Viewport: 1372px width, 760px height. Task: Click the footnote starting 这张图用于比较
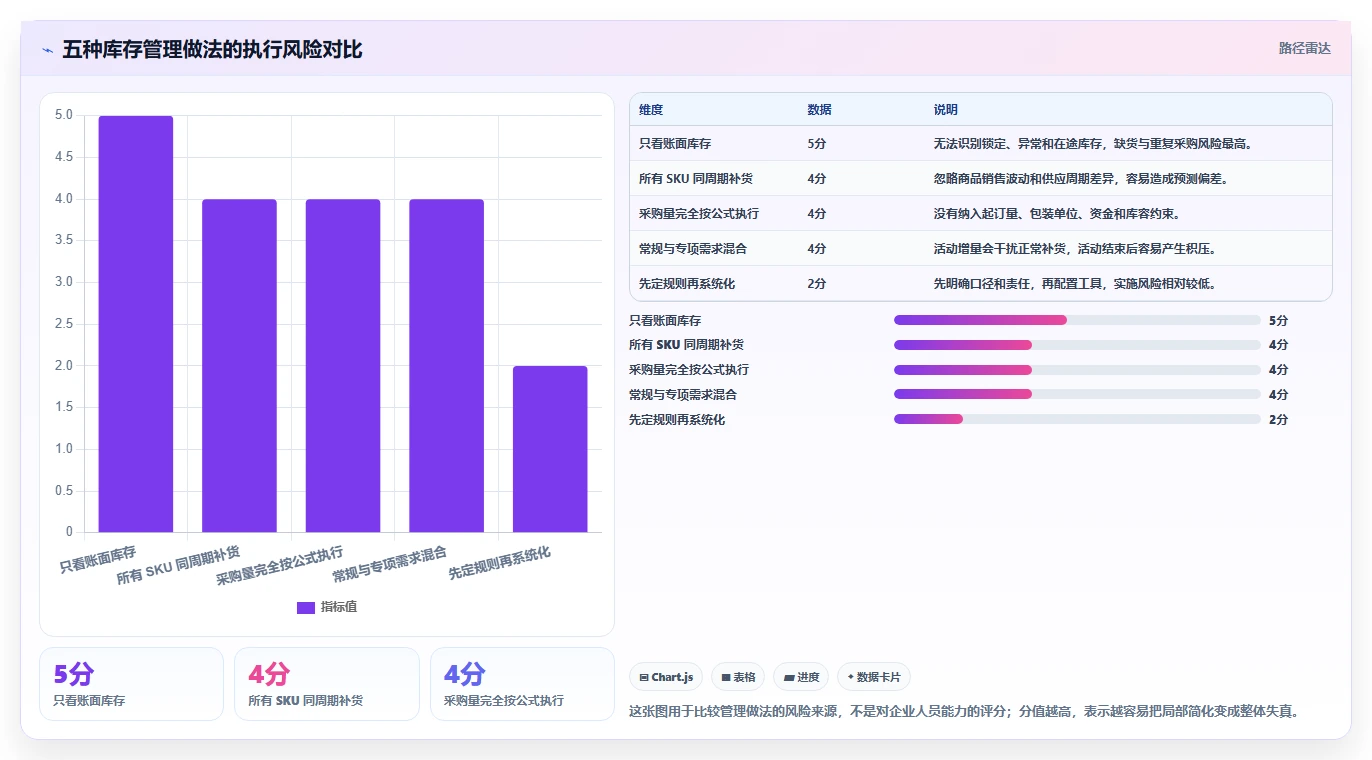964,712
